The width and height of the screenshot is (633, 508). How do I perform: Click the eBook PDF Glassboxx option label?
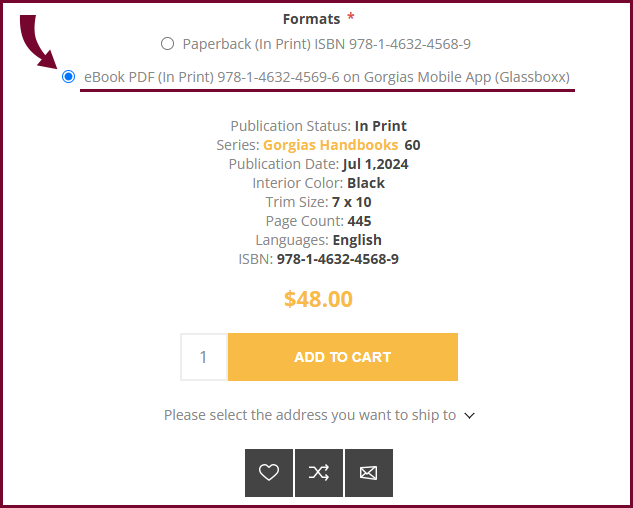click(x=327, y=77)
